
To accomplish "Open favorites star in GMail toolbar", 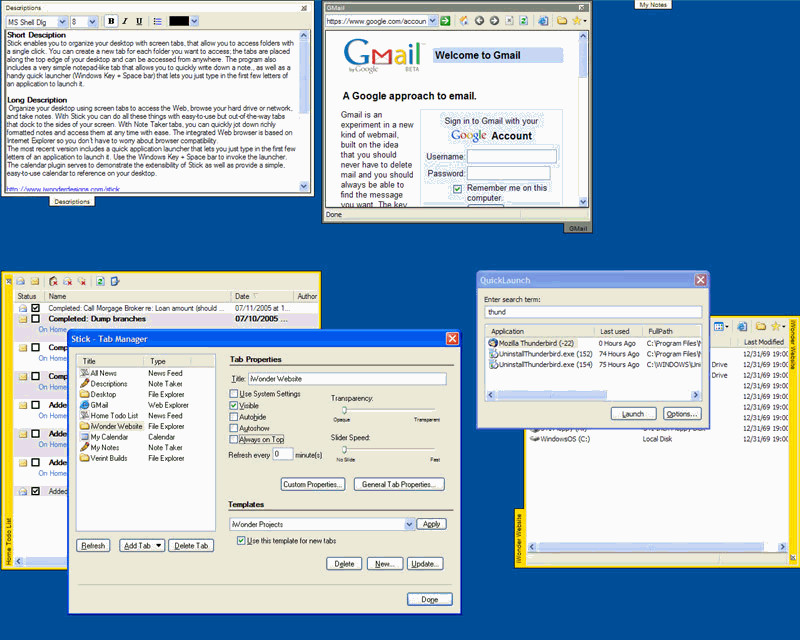I will [x=579, y=20].
